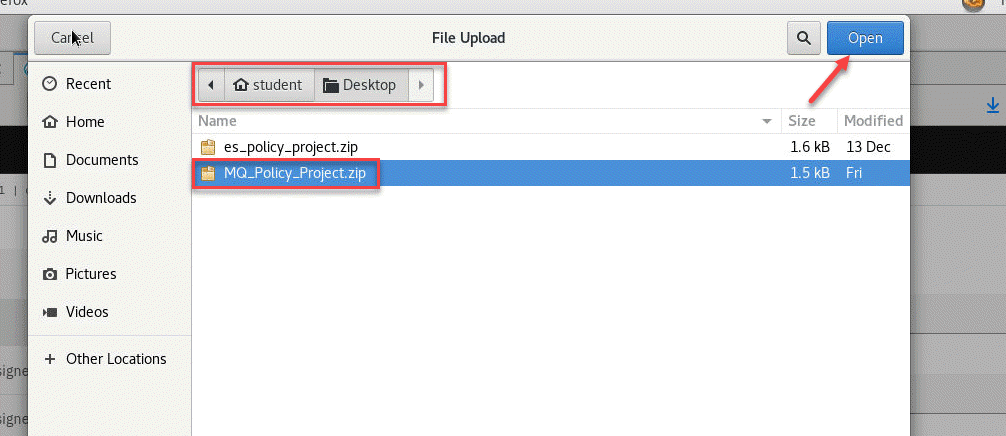Viewport: 1006px width, 436px height.
Task: Open Other Locations
Action: (115, 359)
